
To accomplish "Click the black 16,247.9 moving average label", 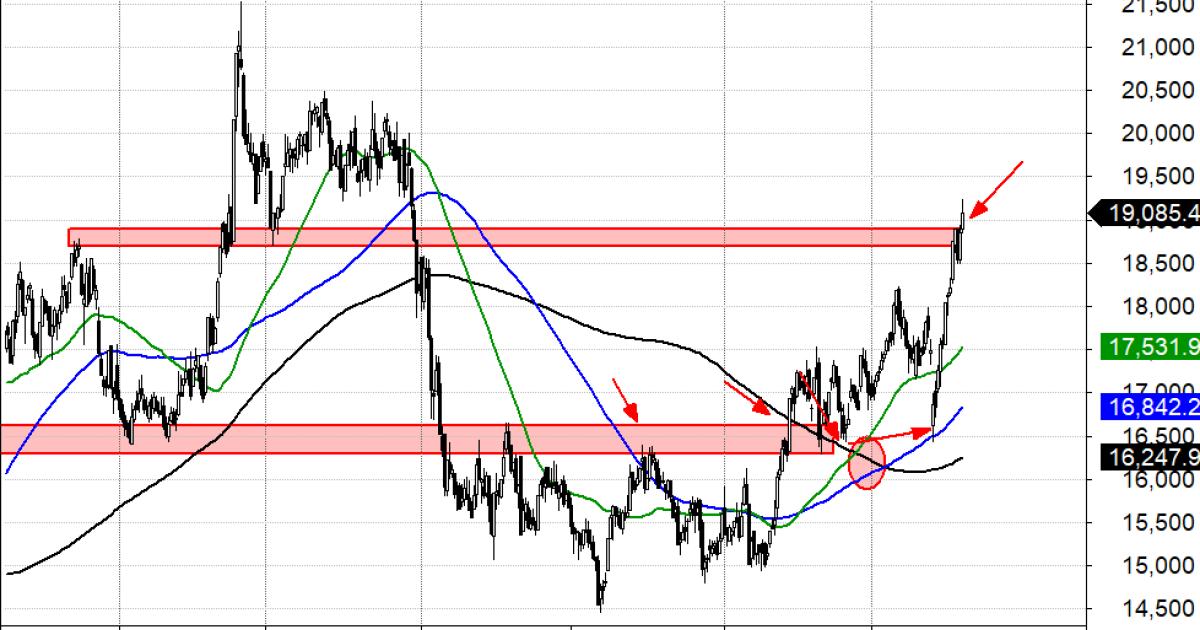I will 1148,457.
